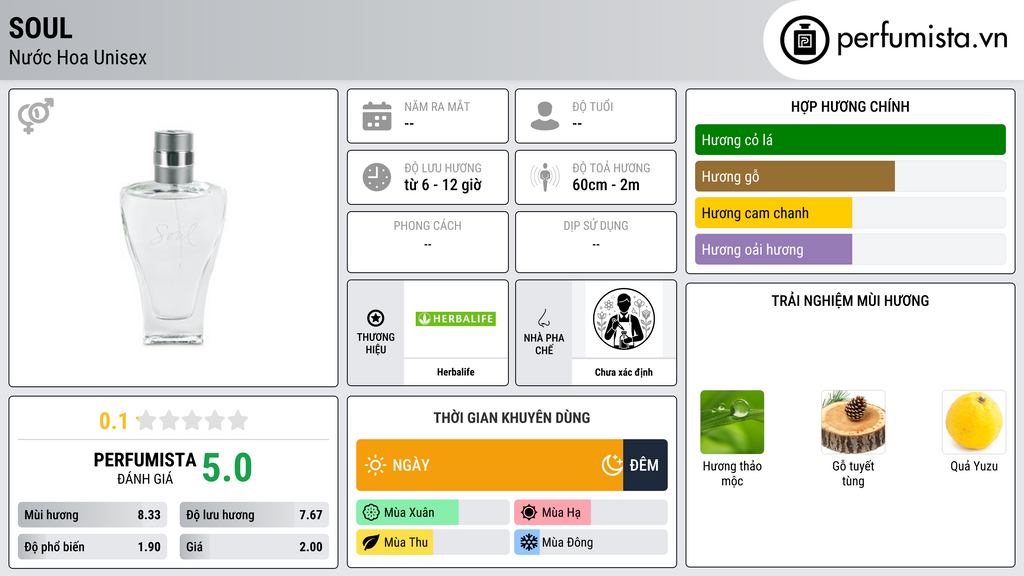Viewport: 1024px width, 576px height.
Task: Click the Thời gian khuyên dùng heading
Action: (x=512, y=418)
